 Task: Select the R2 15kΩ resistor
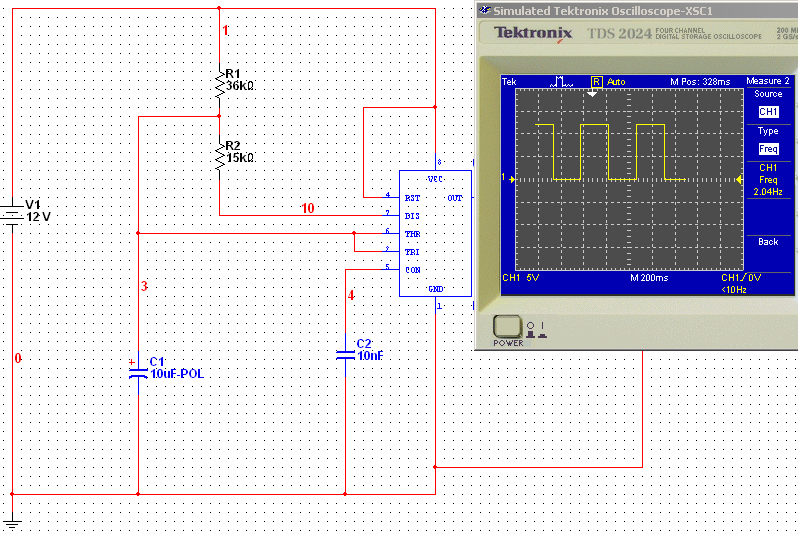tap(219, 157)
